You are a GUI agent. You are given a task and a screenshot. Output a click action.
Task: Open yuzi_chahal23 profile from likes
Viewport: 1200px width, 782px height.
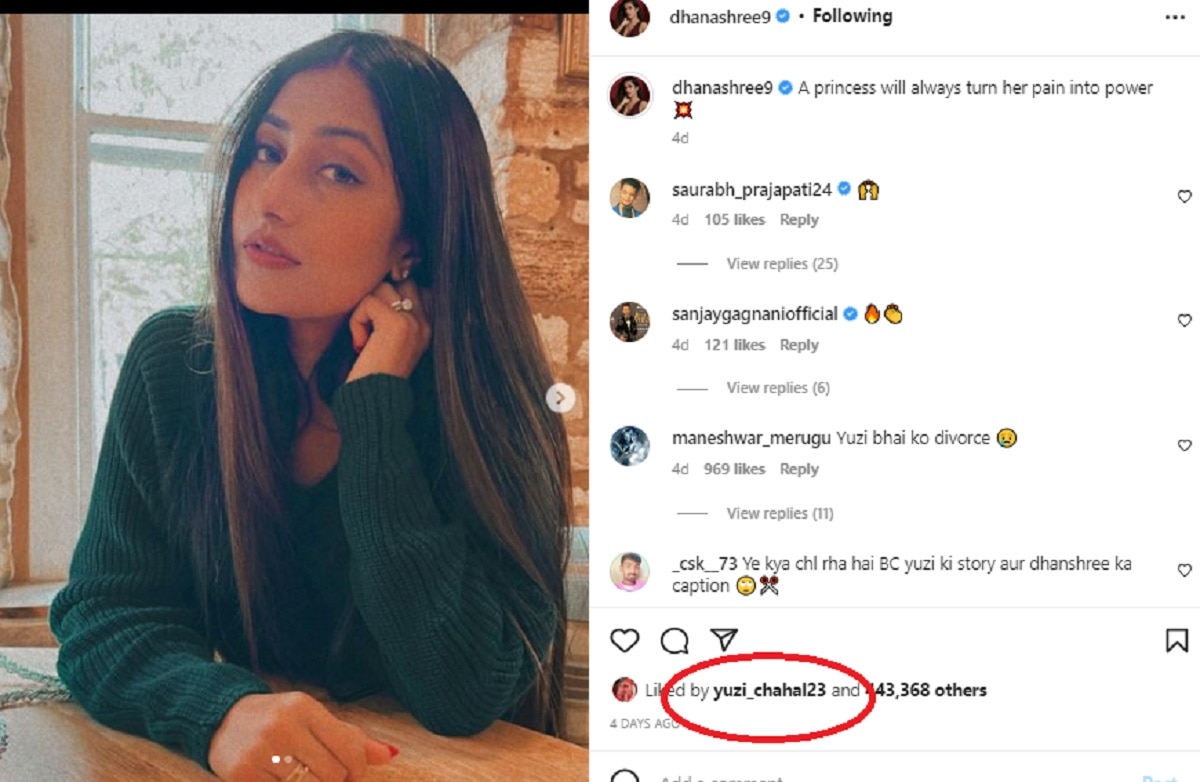pos(769,690)
